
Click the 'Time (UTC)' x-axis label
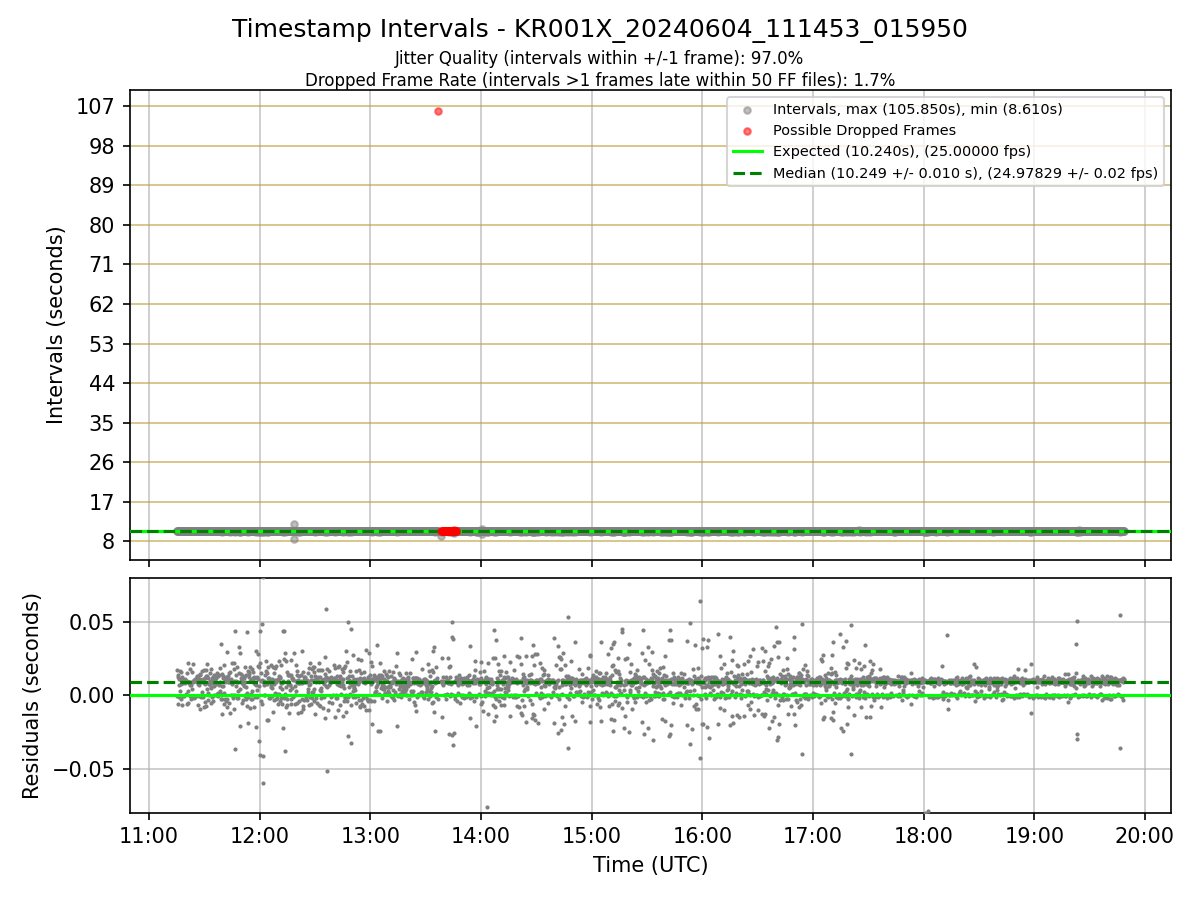click(x=650, y=865)
